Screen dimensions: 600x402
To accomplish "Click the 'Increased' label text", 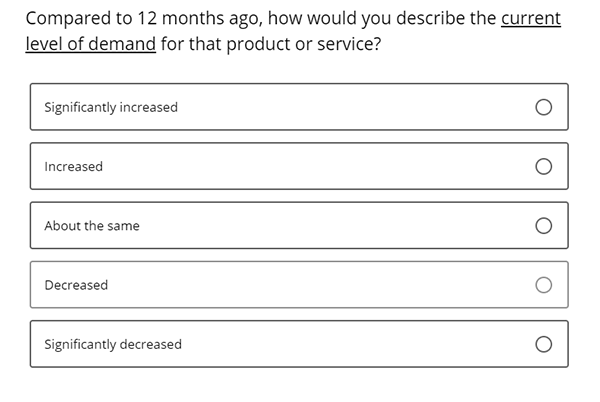I will [73, 167].
